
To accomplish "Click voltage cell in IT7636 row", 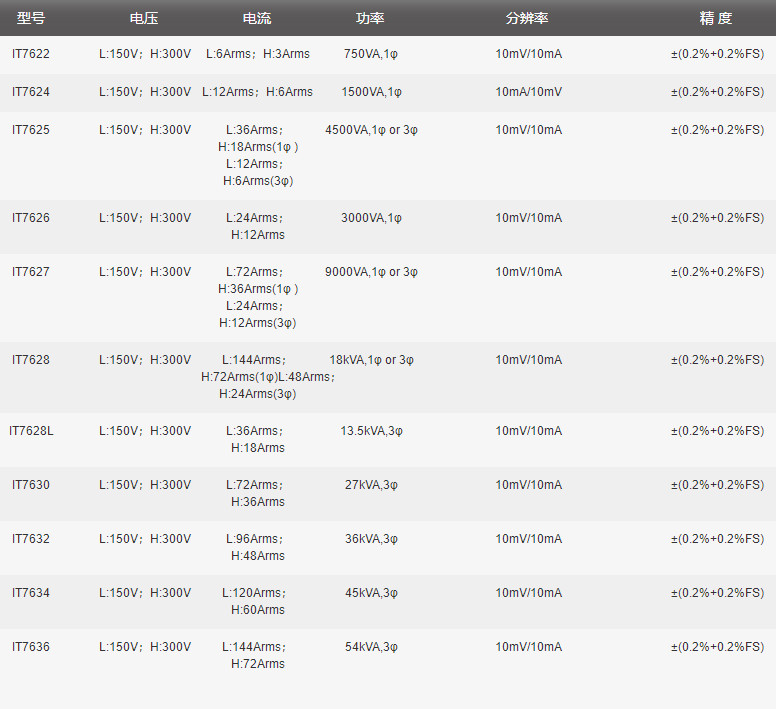I will click(145, 647).
